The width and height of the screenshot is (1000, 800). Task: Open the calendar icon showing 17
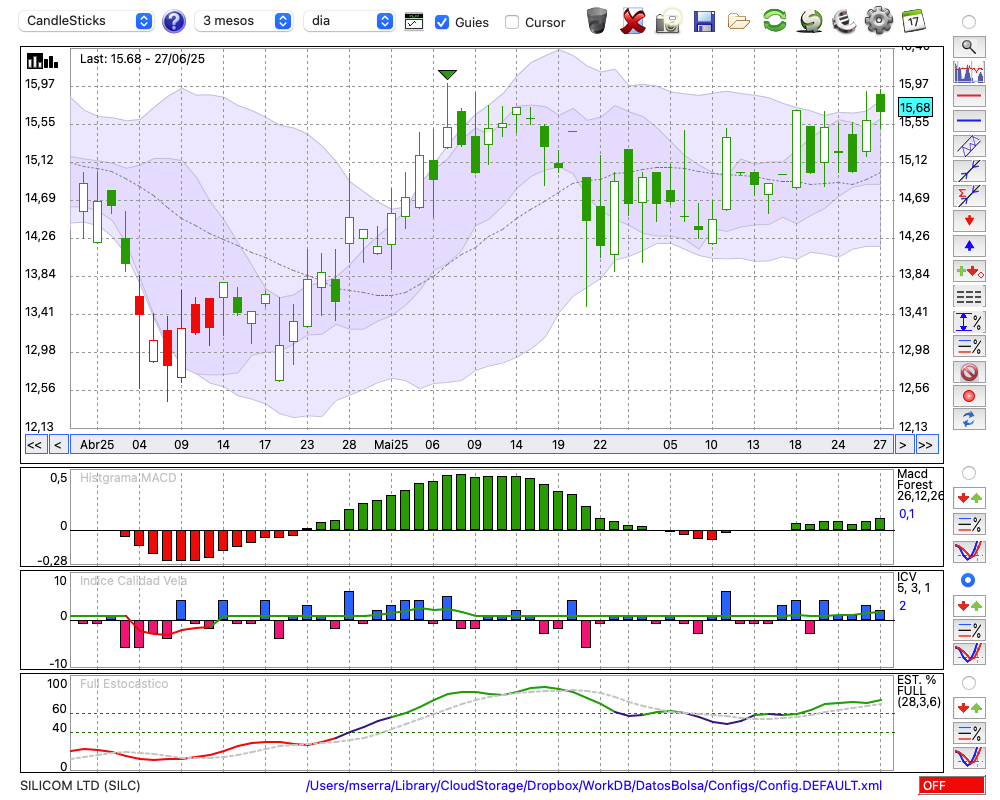914,20
